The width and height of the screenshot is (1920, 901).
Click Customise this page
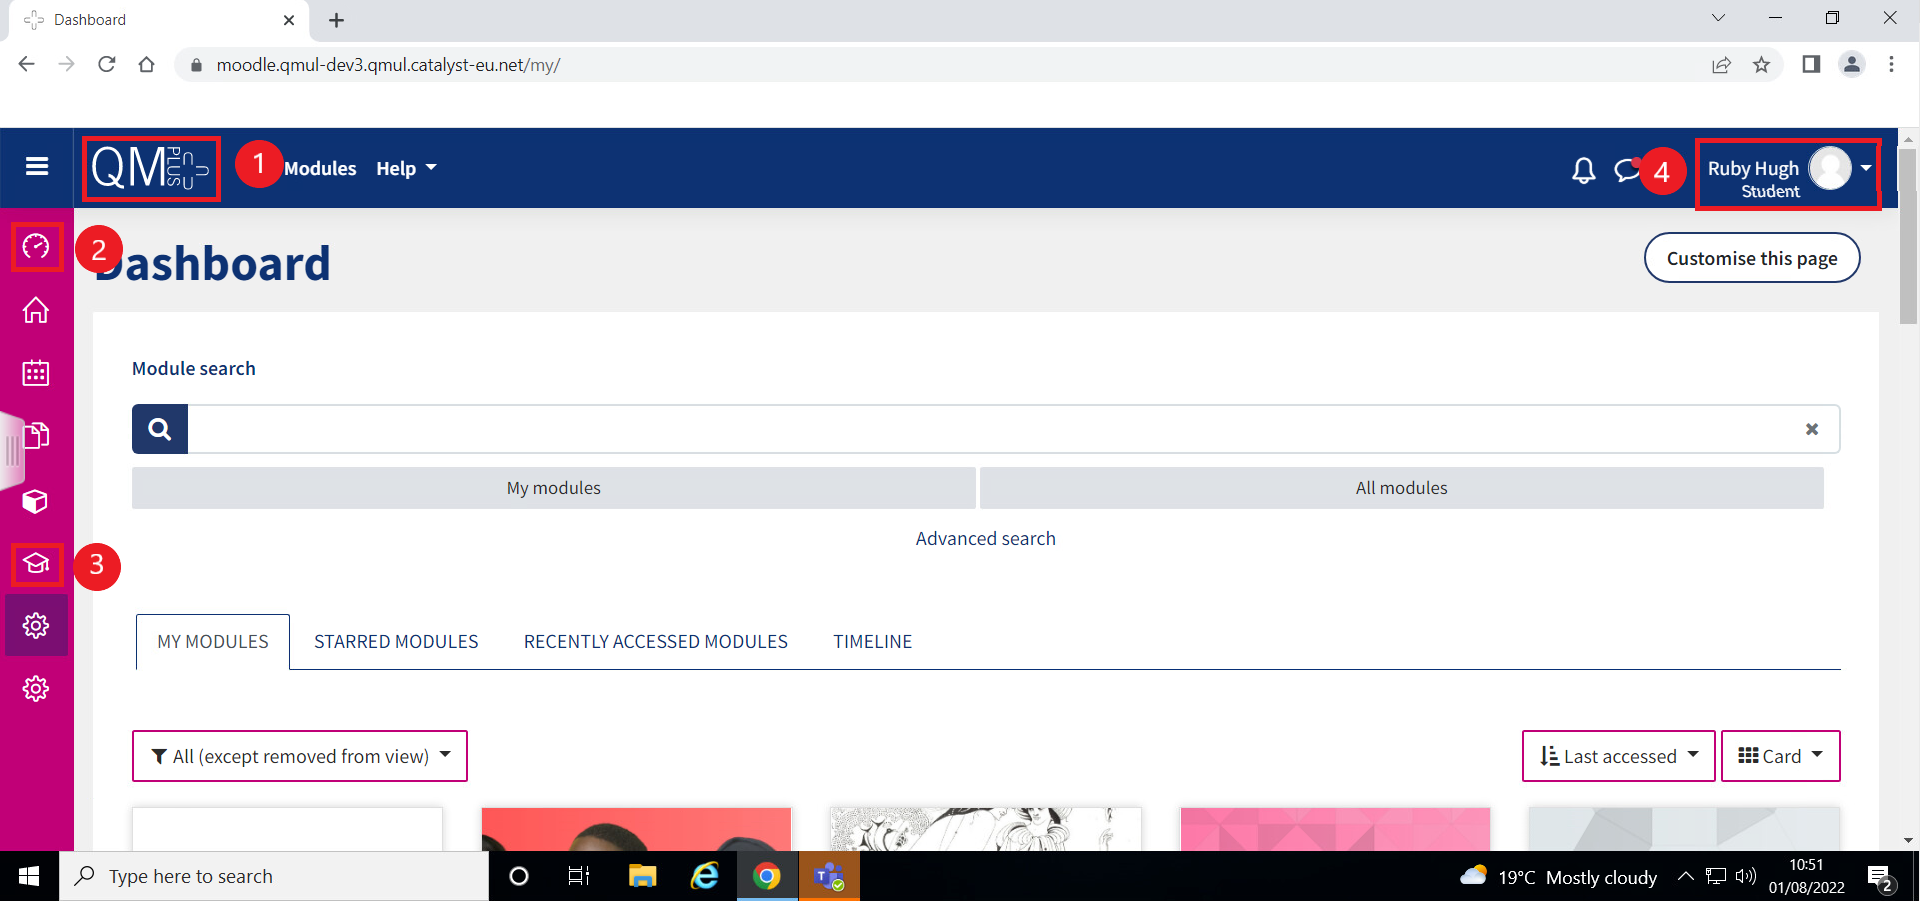coord(1752,257)
